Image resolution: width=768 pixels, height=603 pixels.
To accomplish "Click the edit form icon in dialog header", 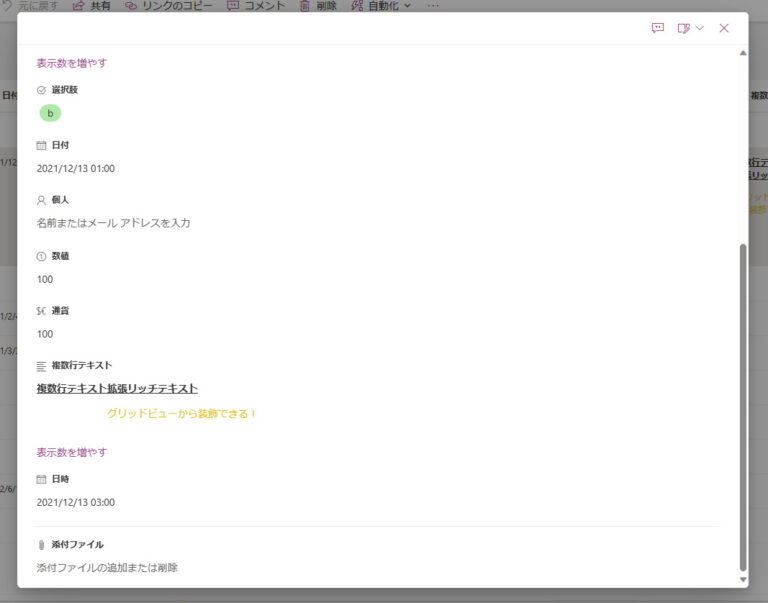I will coord(683,28).
